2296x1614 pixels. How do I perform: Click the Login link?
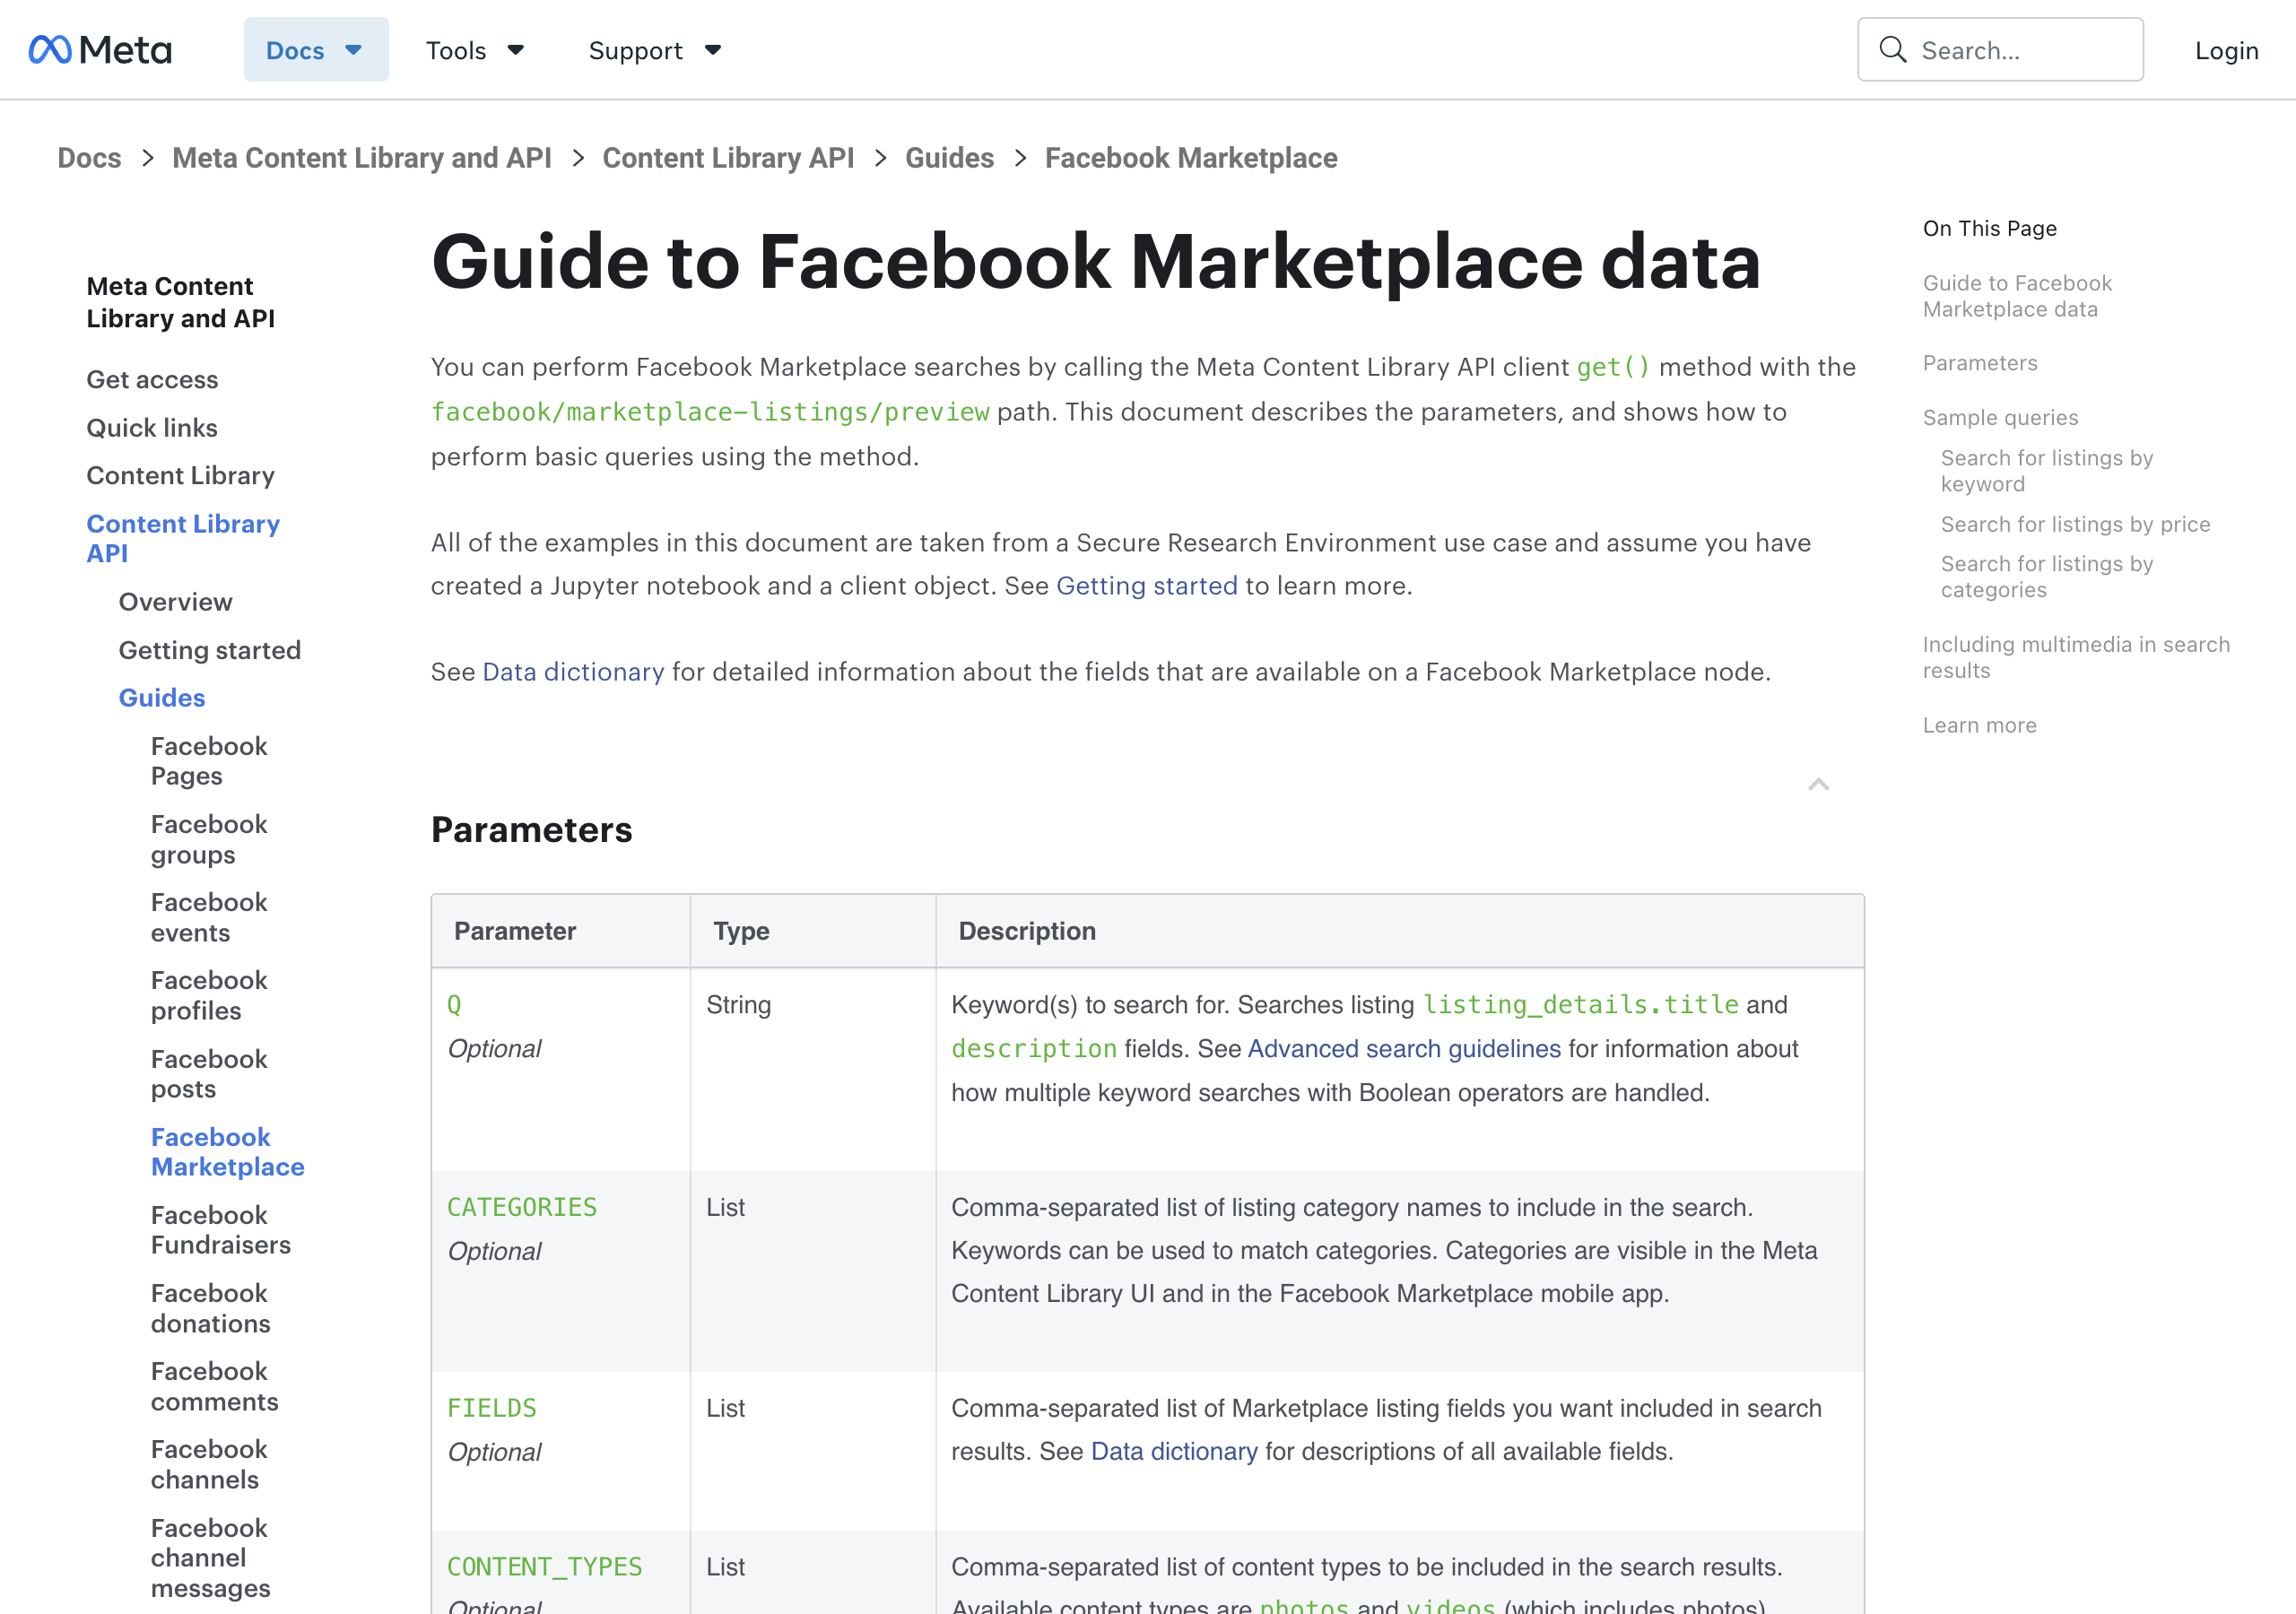[x=2226, y=50]
